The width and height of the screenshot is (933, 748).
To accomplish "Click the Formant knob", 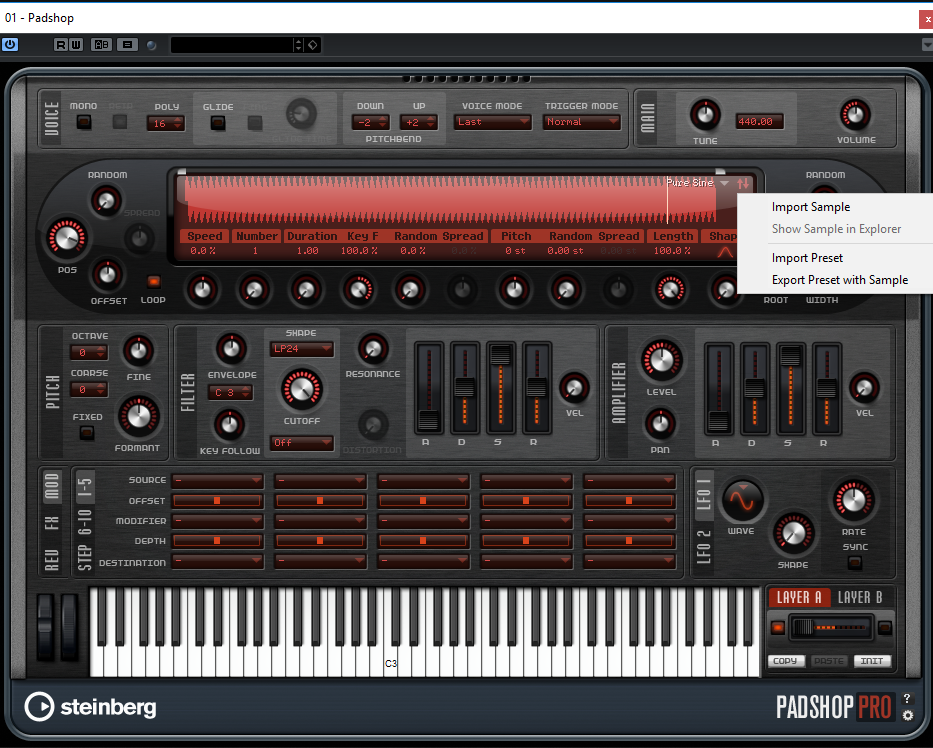I will tap(139, 415).
